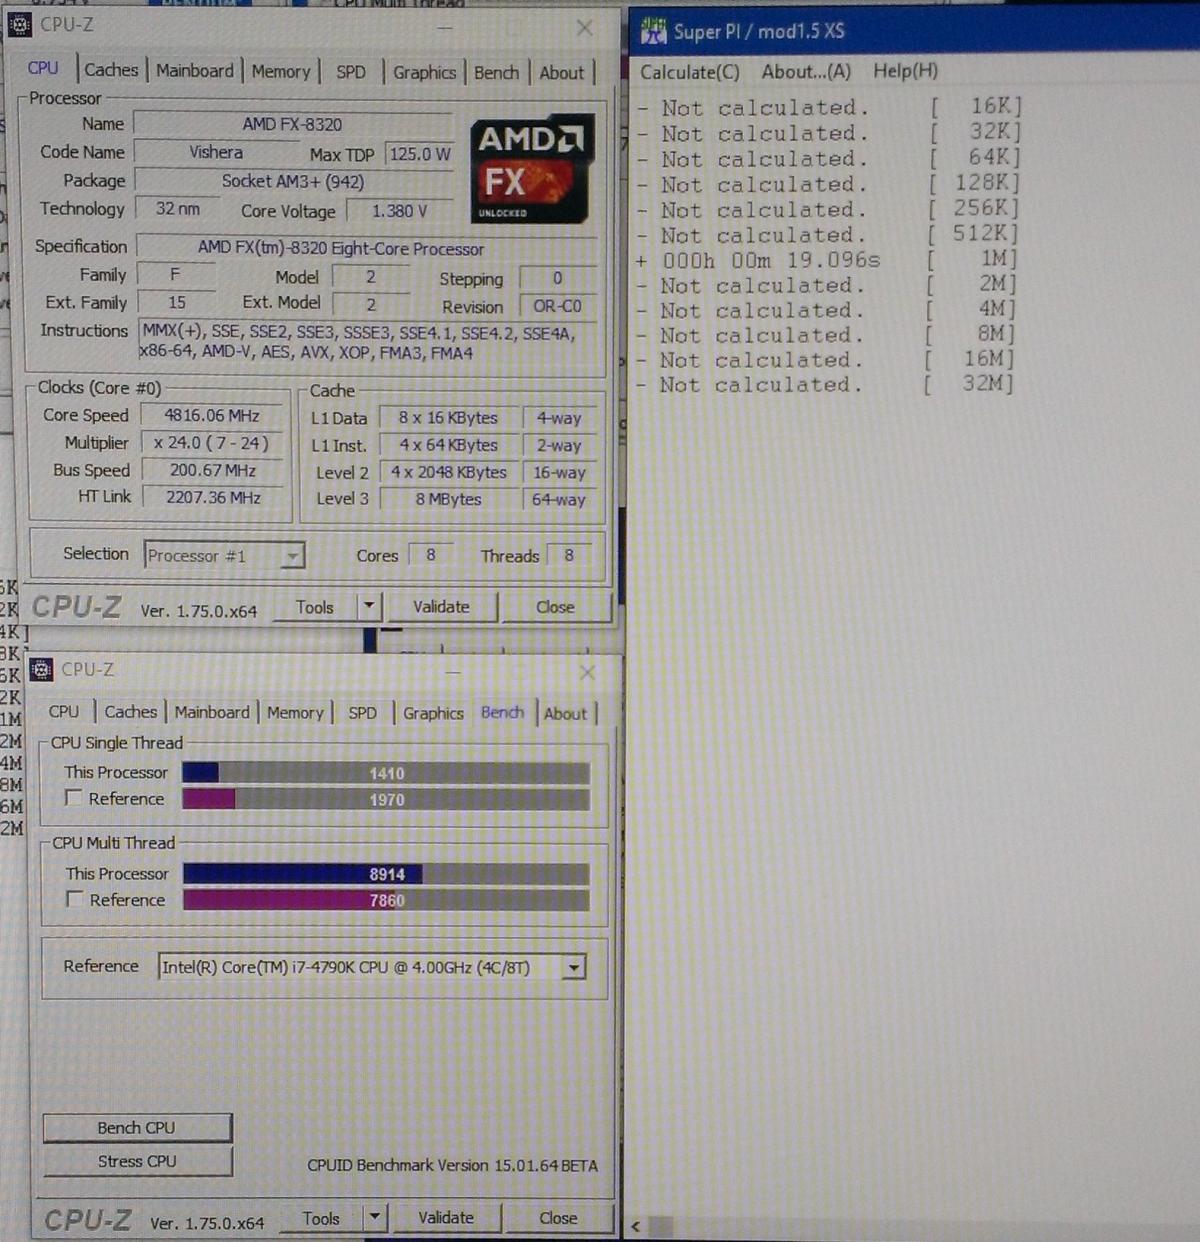Start benchmark with Bench CPU button
Viewport: 1200px width, 1242px height.
point(137,1127)
